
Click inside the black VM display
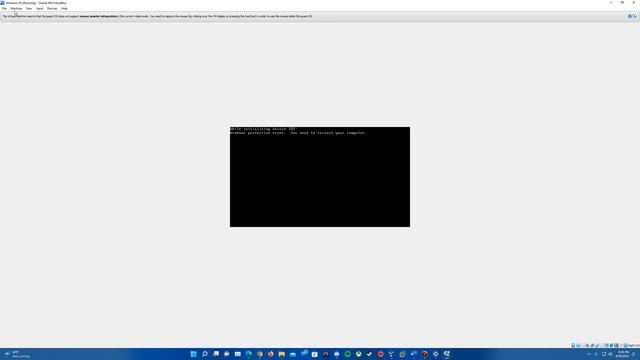(x=320, y=177)
